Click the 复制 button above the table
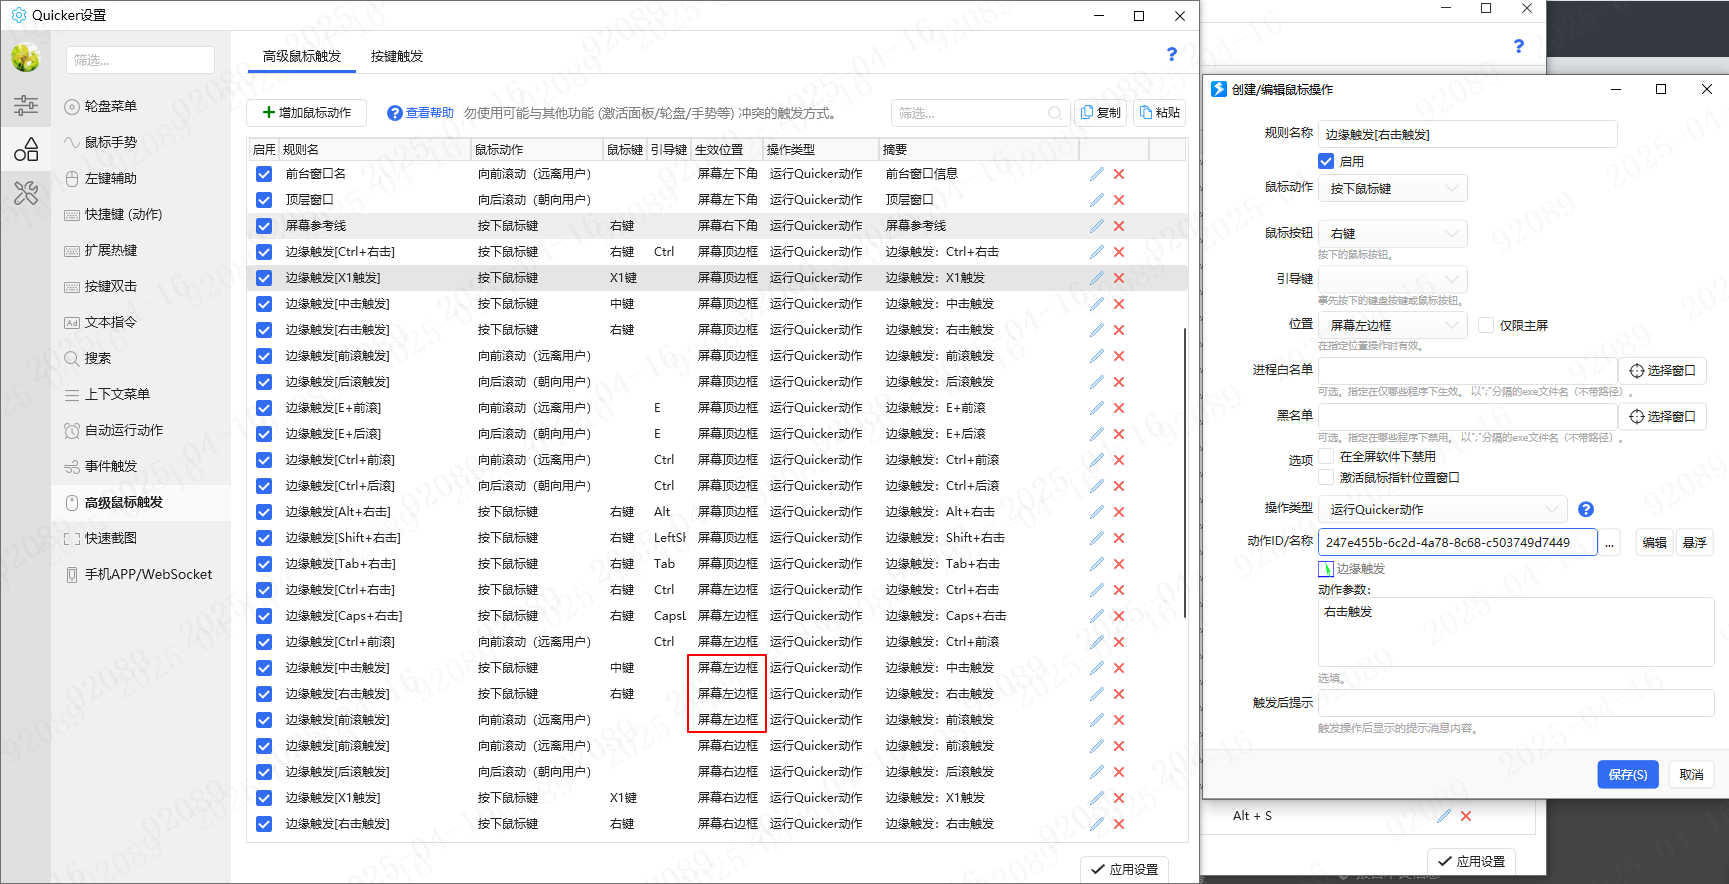The image size is (1729, 884). tap(1100, 113)
